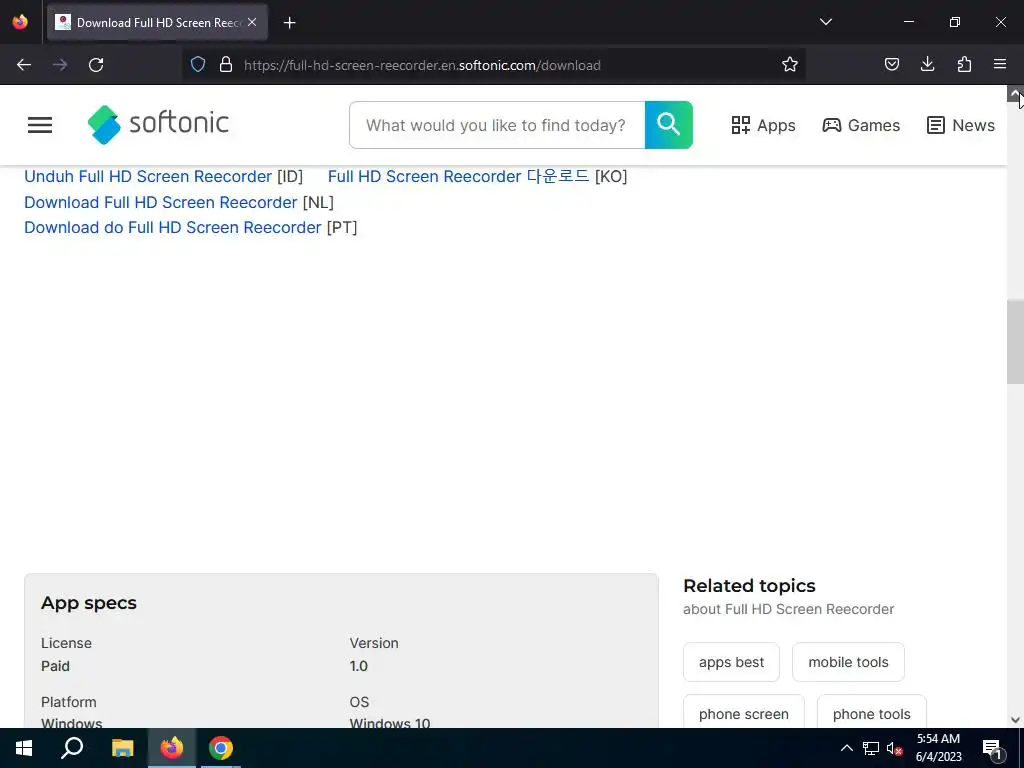Open the Games section
Image resolution: width=1024 pixels, height=768 pixels.
pos(861,125)
